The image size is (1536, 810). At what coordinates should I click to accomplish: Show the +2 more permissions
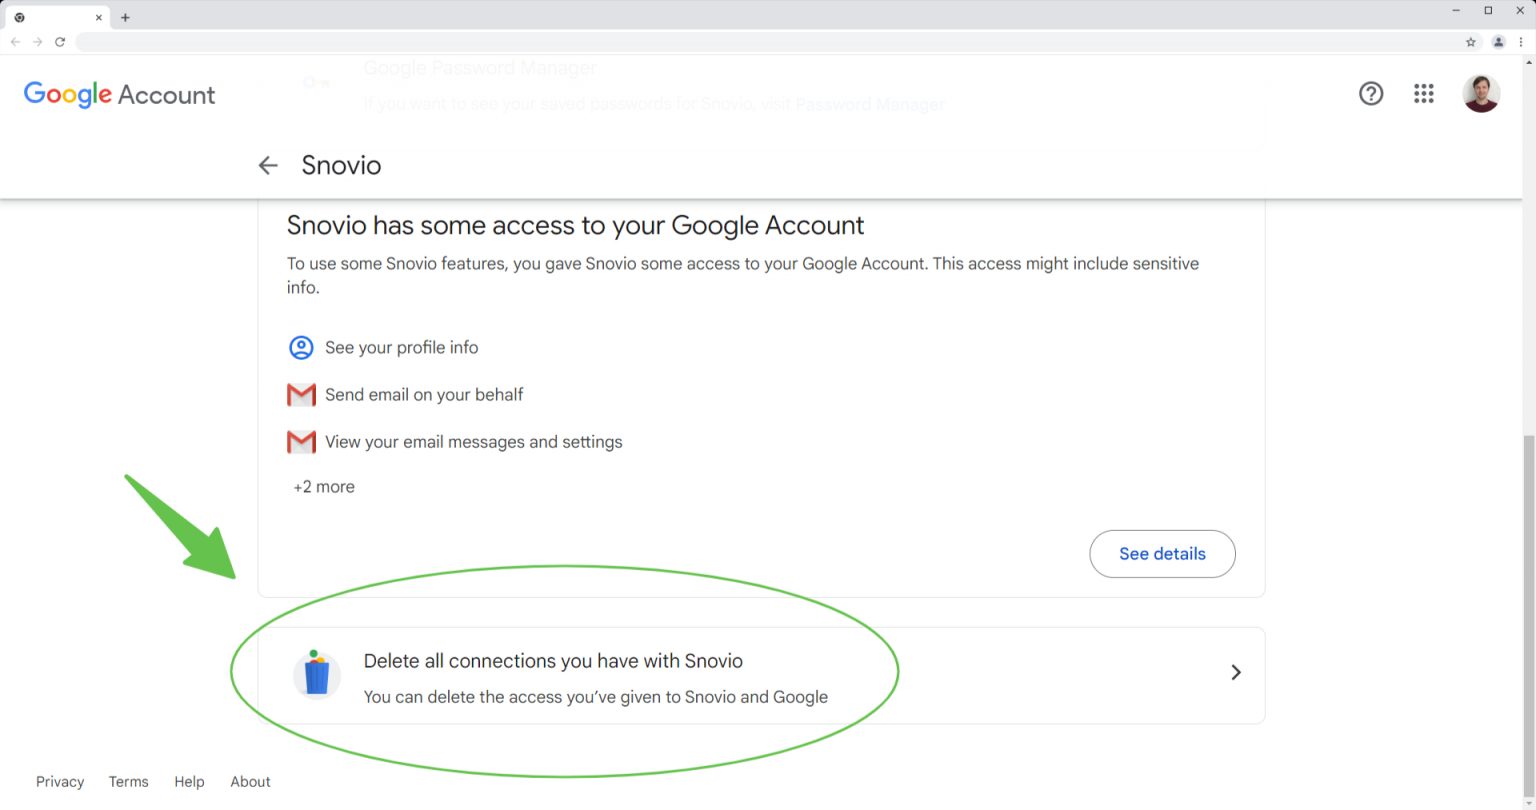tap(324, 487)
